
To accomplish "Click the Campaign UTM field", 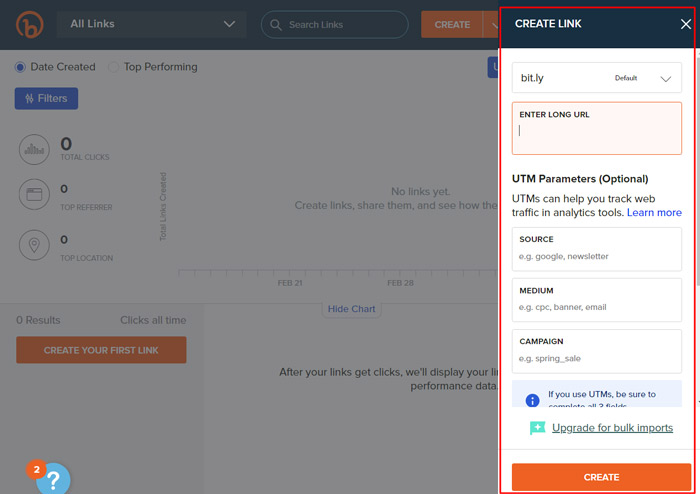I will tap(596, 351).
